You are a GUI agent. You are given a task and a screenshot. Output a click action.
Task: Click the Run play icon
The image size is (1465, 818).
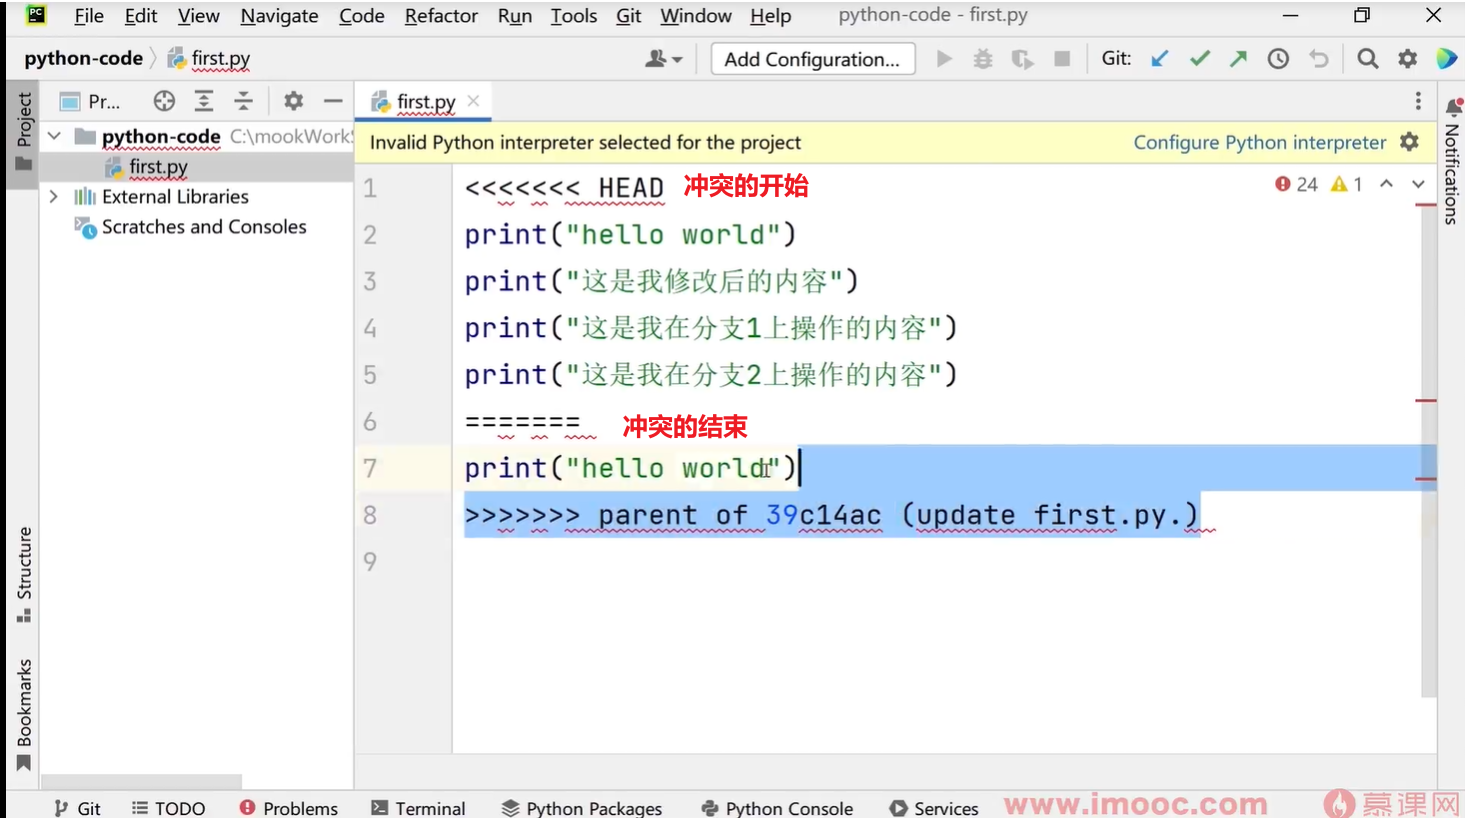[944, 59]
